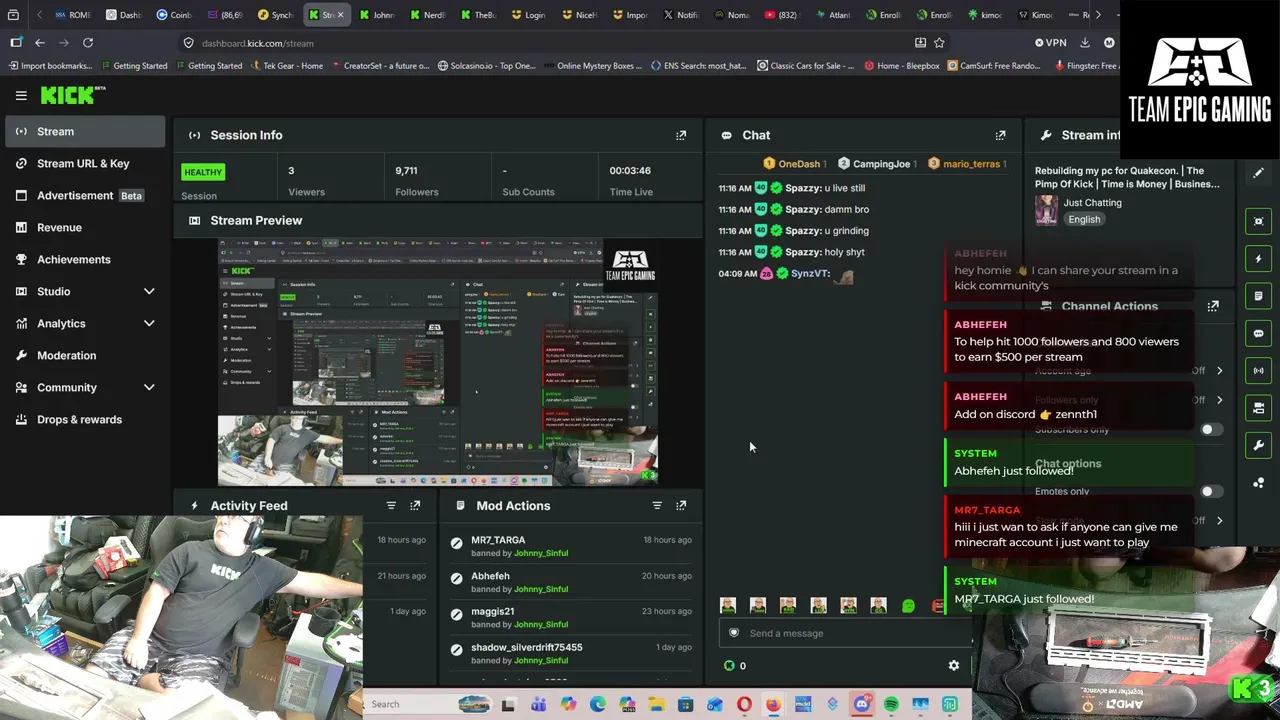The image size is (1280, 720).
Task: Click the channel actions sidebar icon
Action: click(1259, 408)
